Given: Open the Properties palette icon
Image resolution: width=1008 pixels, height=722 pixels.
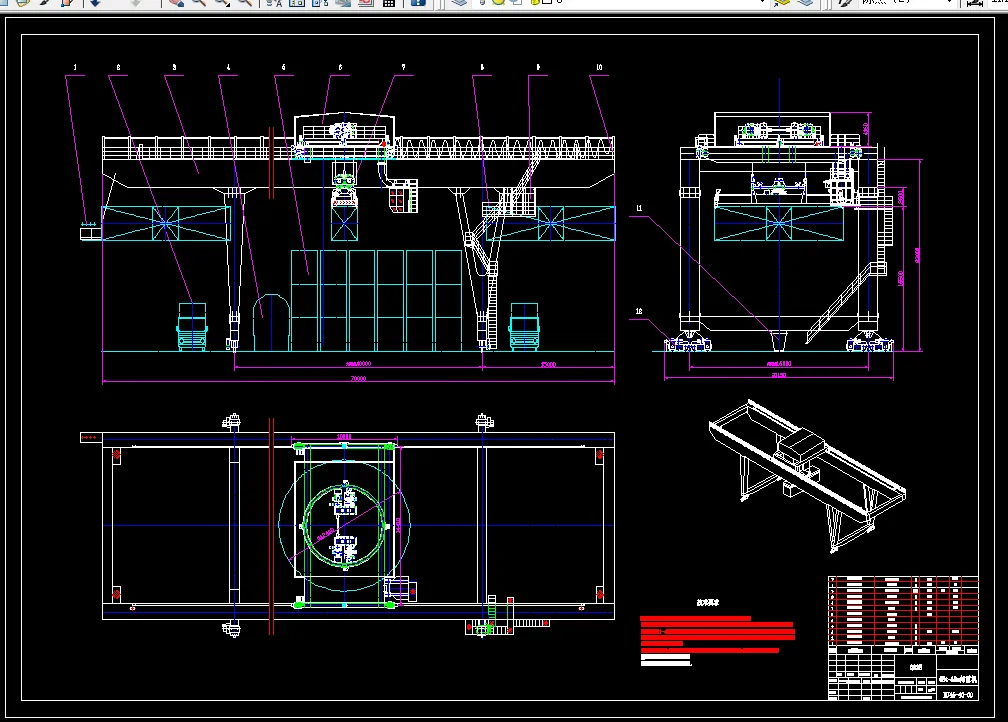Looking at the screenshot, I should point(274,3).
